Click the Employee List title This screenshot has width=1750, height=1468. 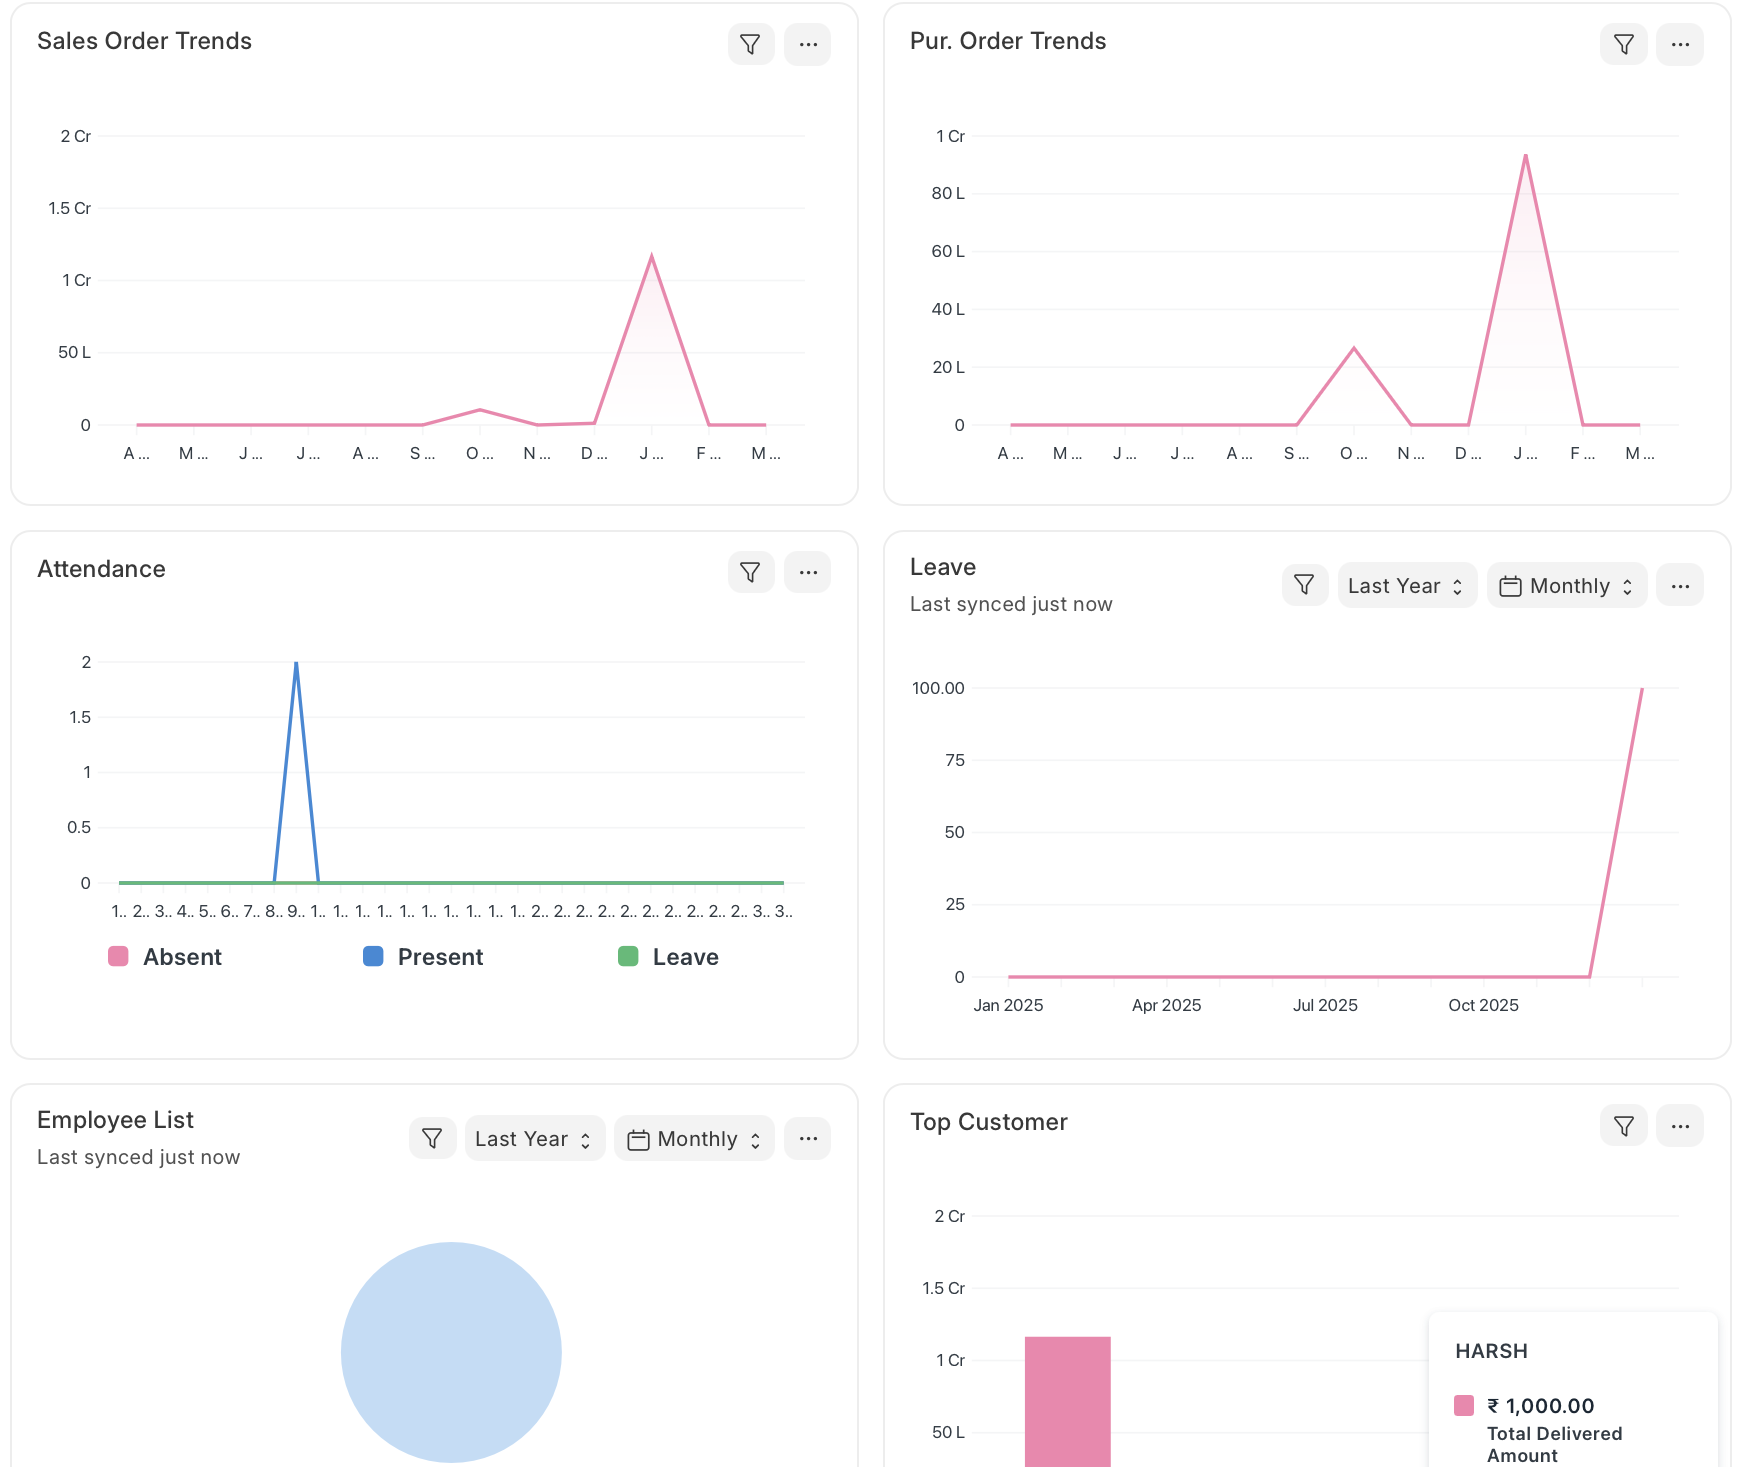coord(115,1119)
